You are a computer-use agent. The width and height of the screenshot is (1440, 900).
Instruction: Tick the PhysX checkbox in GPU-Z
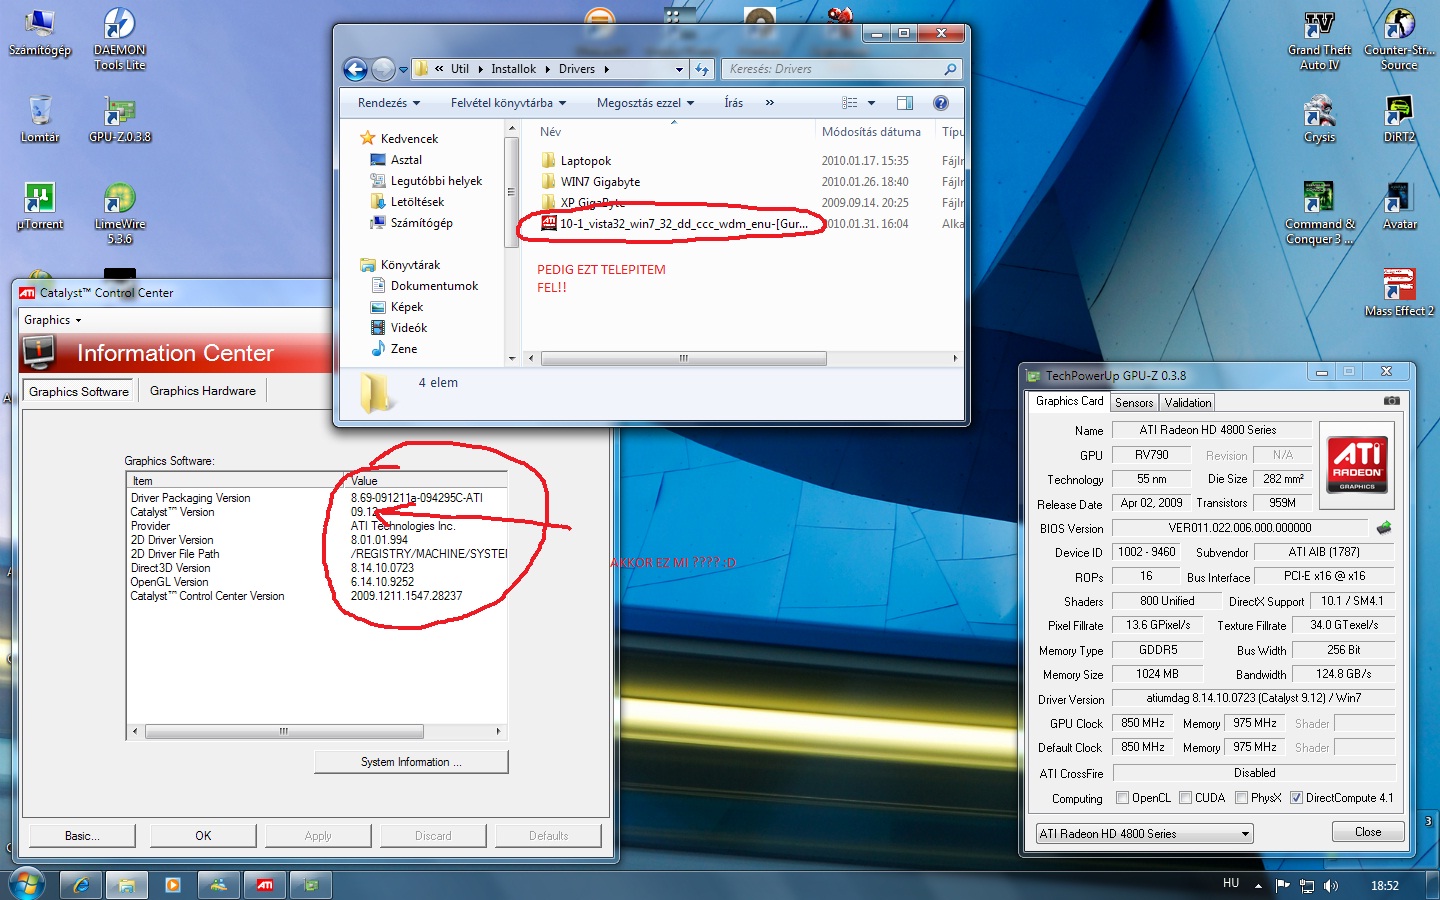tap(1241, 798)
